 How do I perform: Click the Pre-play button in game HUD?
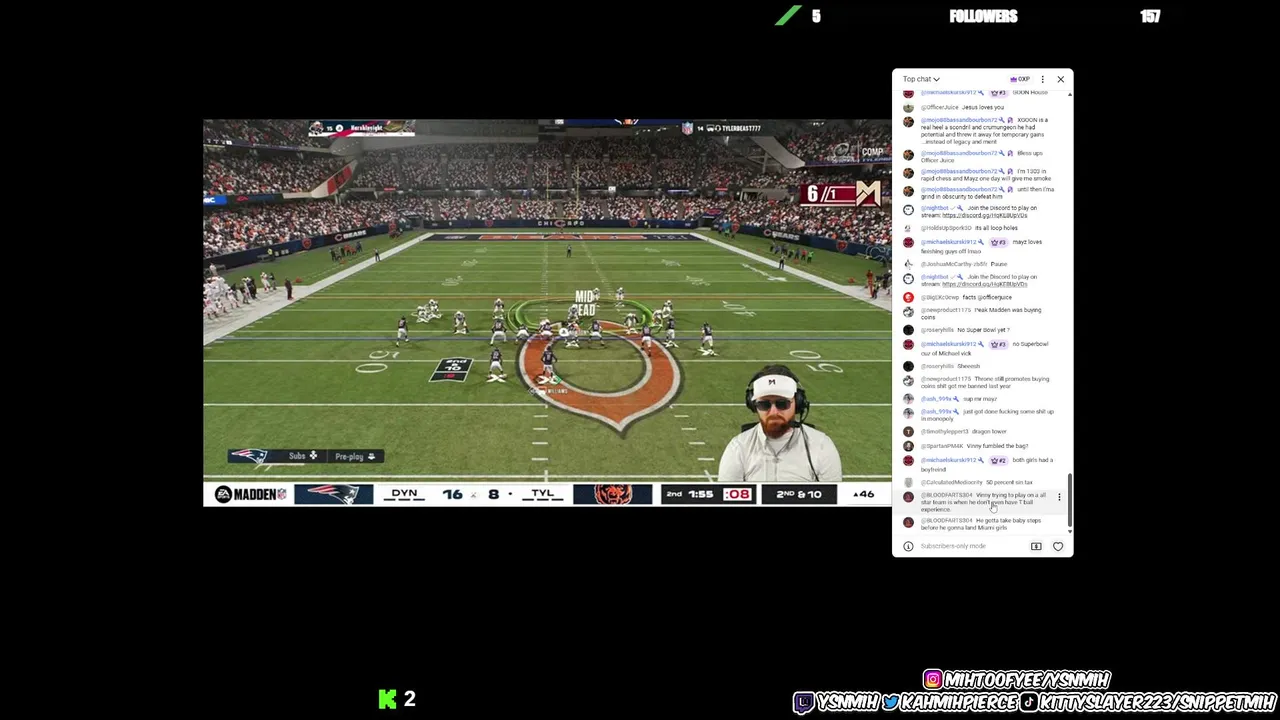(355, 456)
